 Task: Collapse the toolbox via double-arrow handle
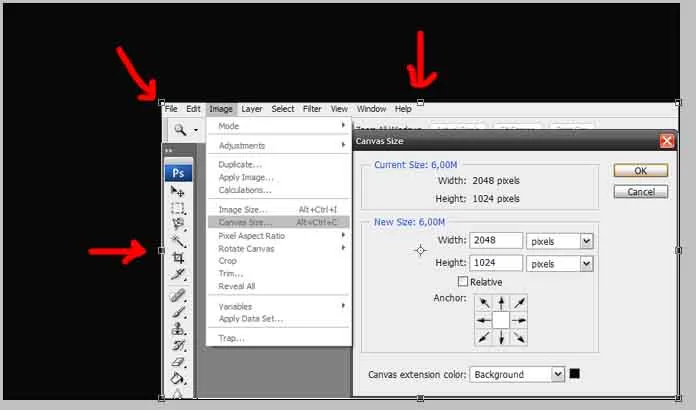click(169, 150)
